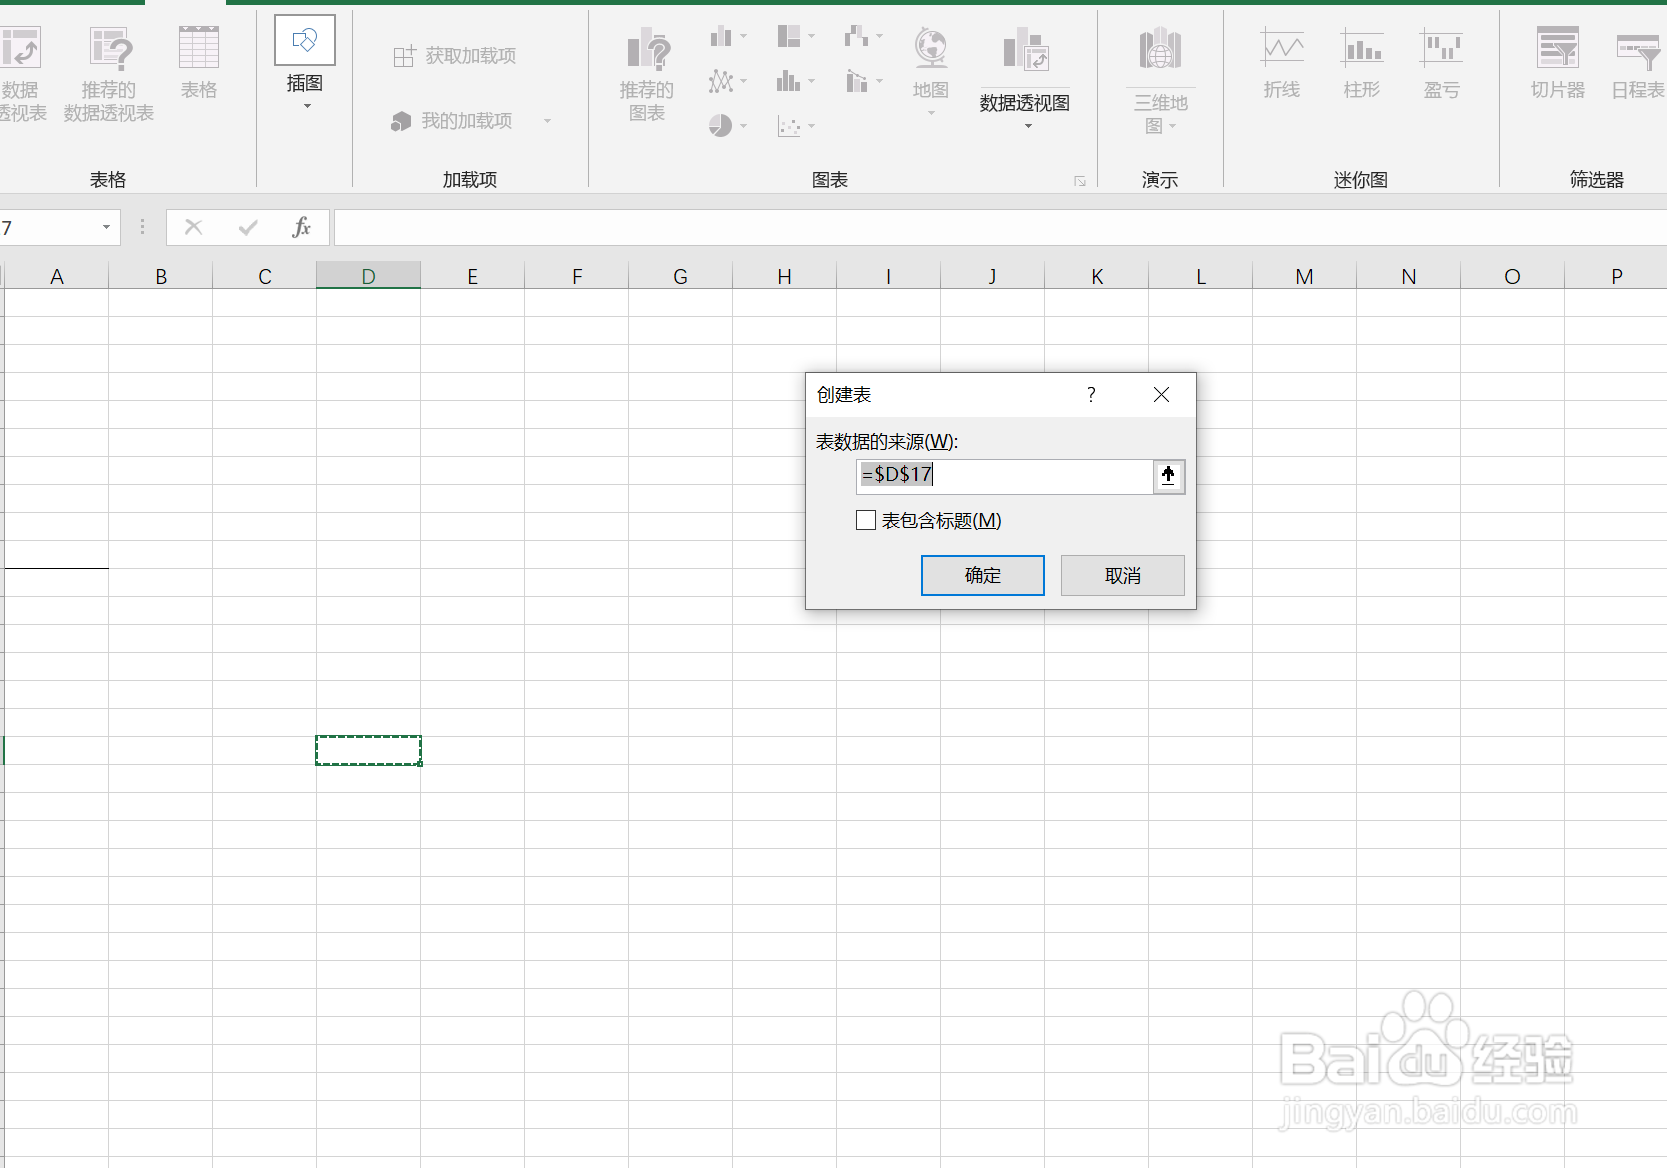The height and width of the screenshot is (1168, 1667).
Task: Open the Illustrations (插图) menu
Action: point(305,62)
